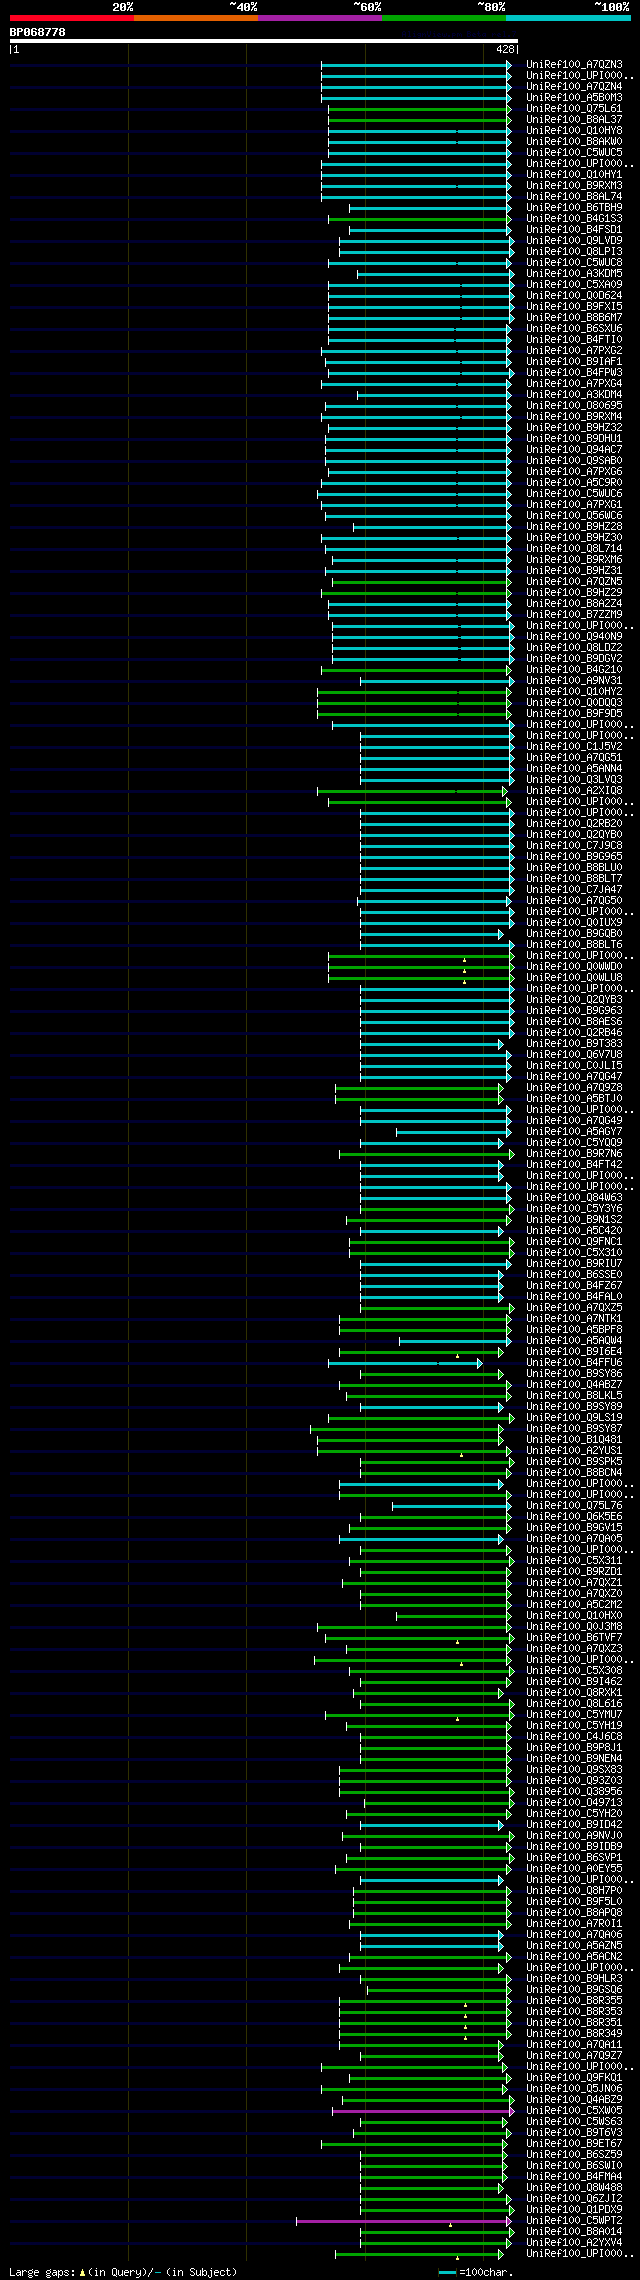Image resolution: width=640 pixels, height=2280 pixels.
Task: Select hit label UniRef100_B9FXI5
Action: pos(574,307)
